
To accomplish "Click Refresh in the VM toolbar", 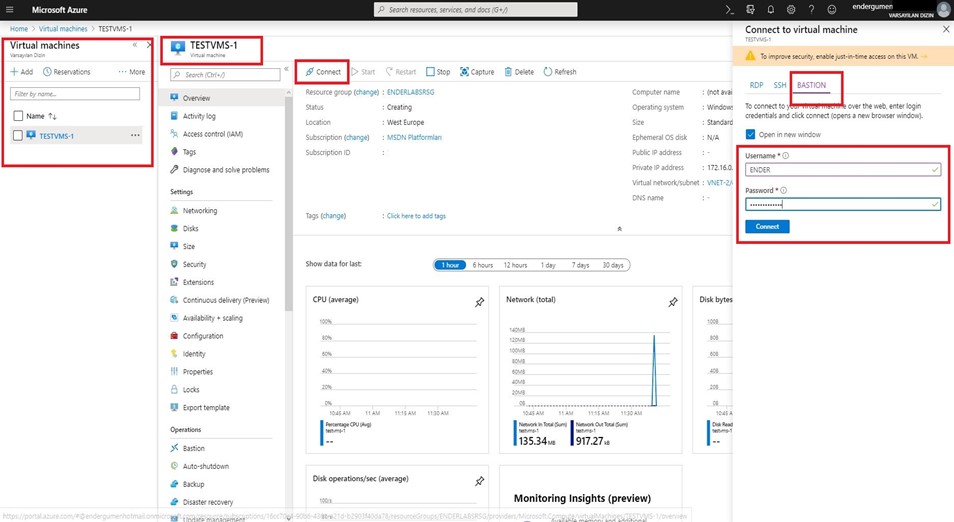I will pos(560,72).
